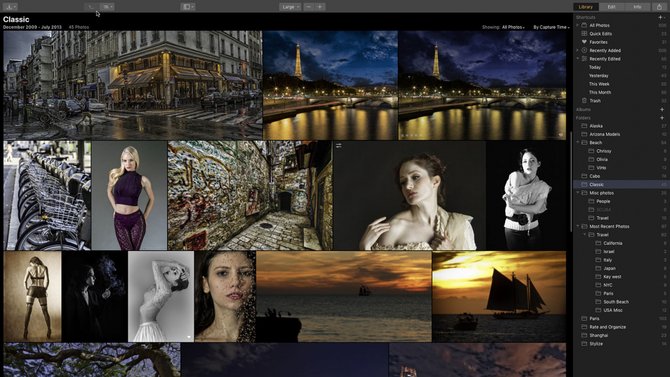Click the Favorites heart icon in sidebar
This screenshot has width=670, height=377.
pyautogui.click(x=584, y=42)
